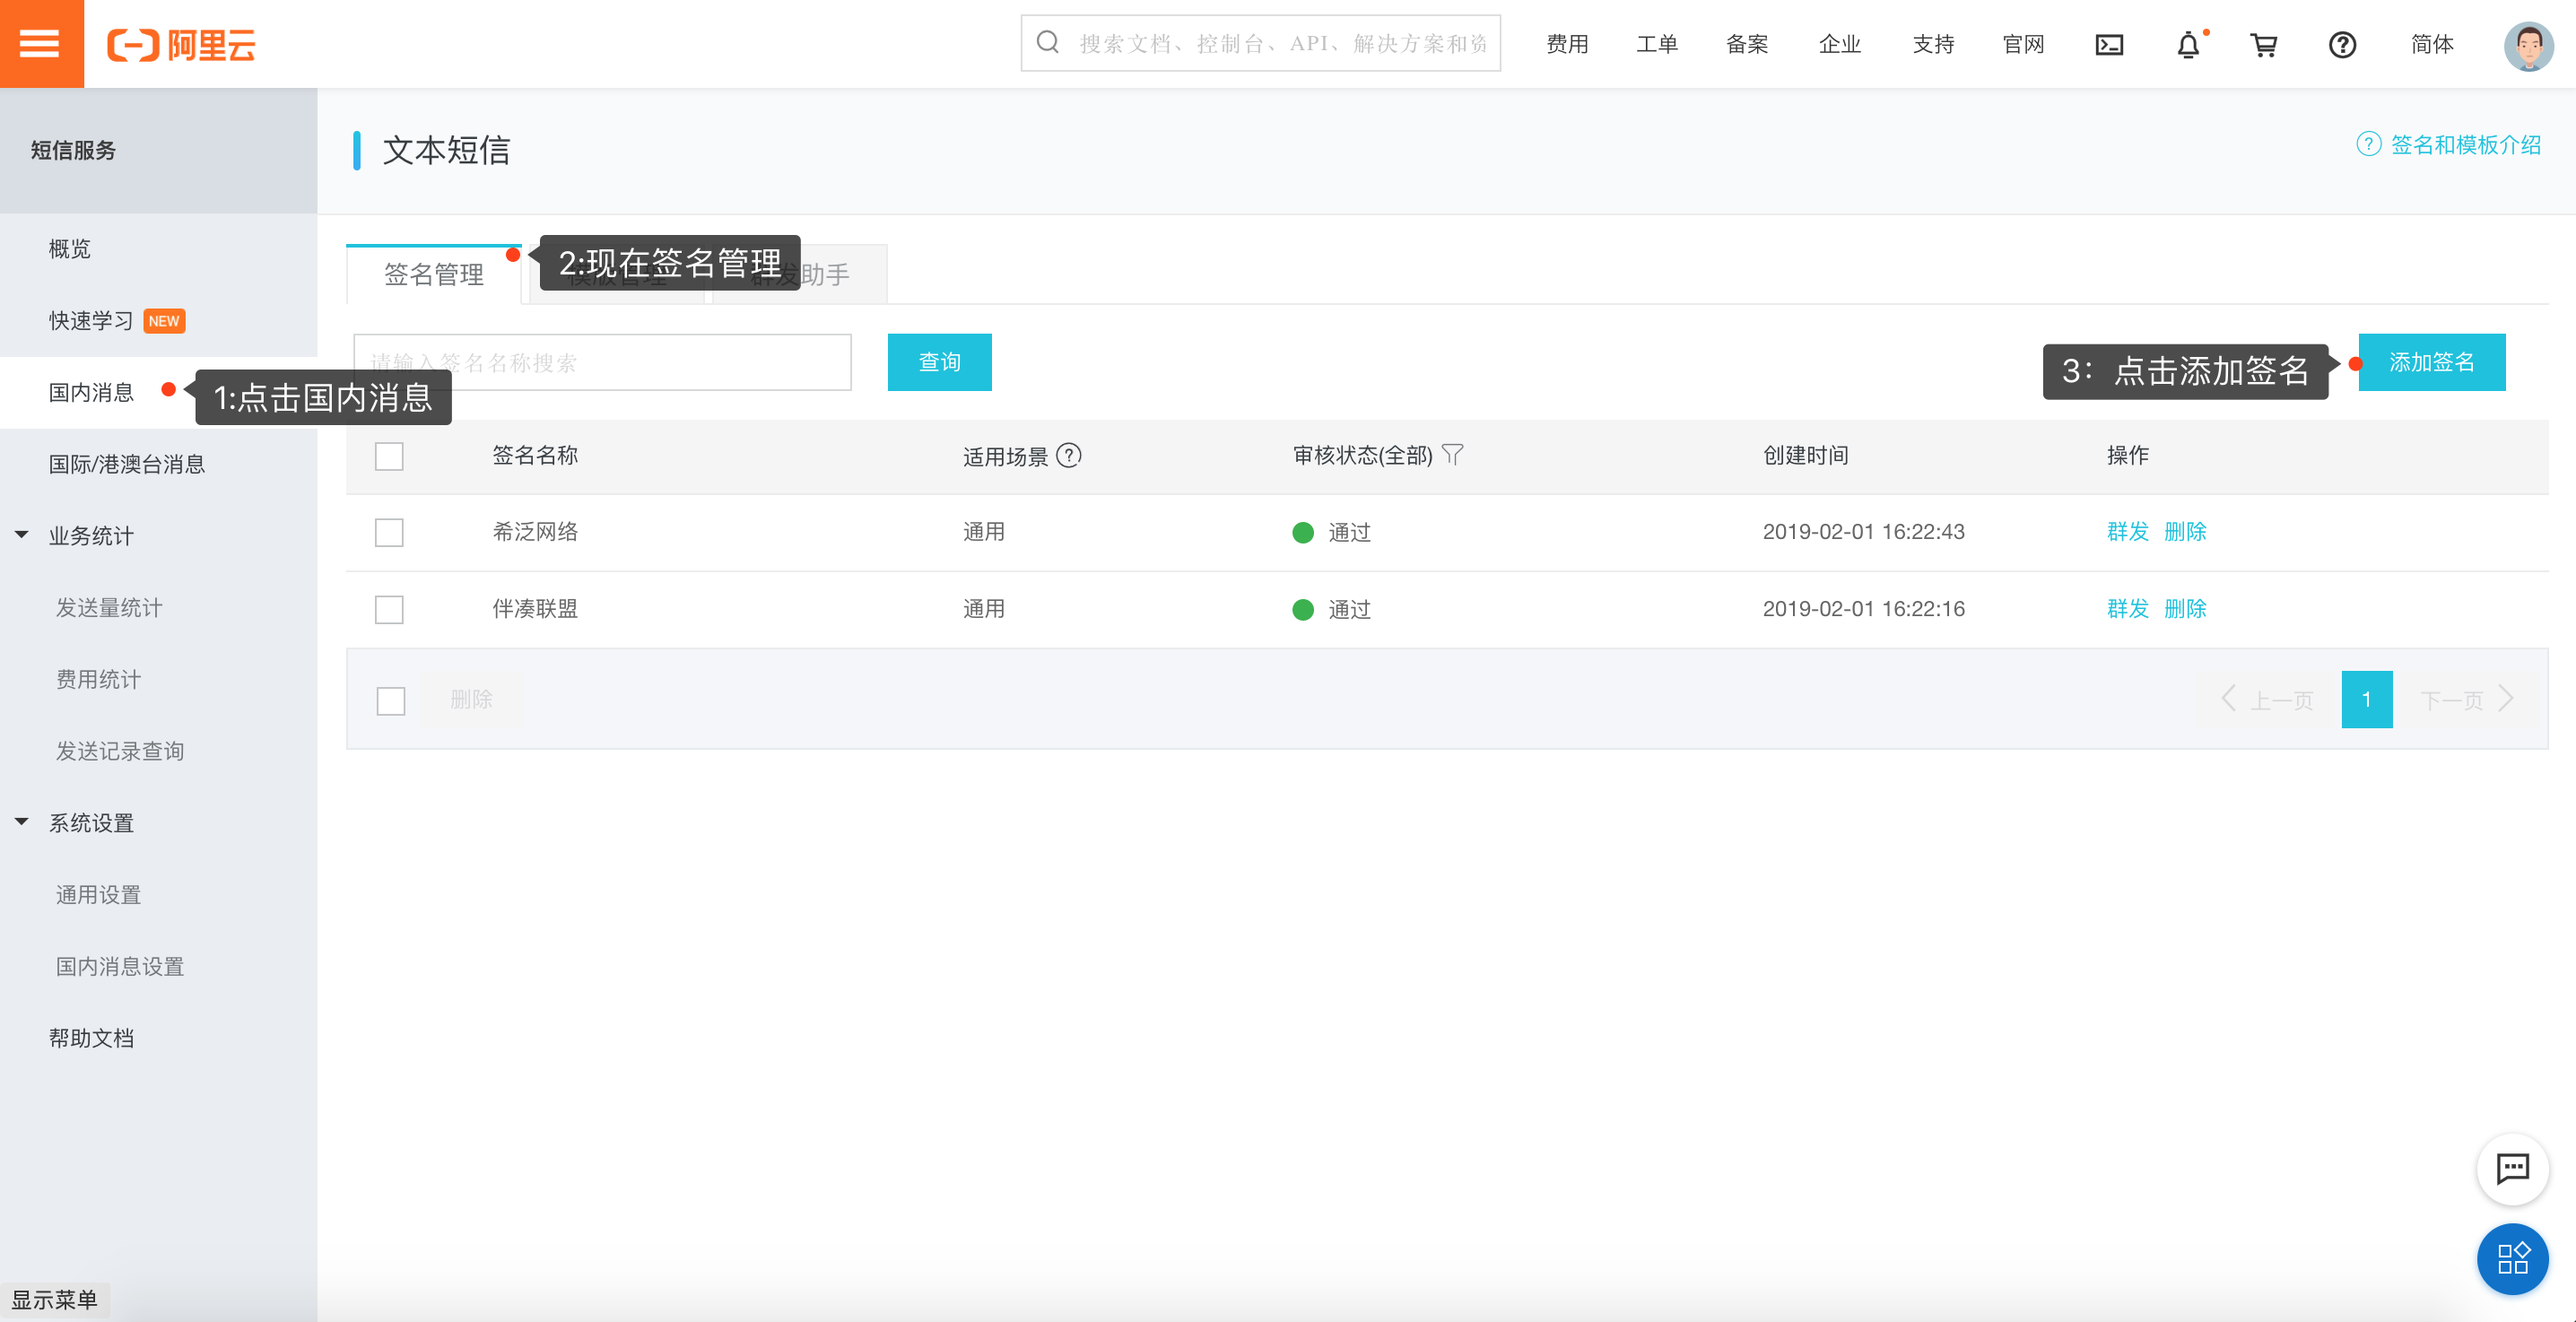
Task: Click the help icon beside 适用场景
Action: [1069, 455]
